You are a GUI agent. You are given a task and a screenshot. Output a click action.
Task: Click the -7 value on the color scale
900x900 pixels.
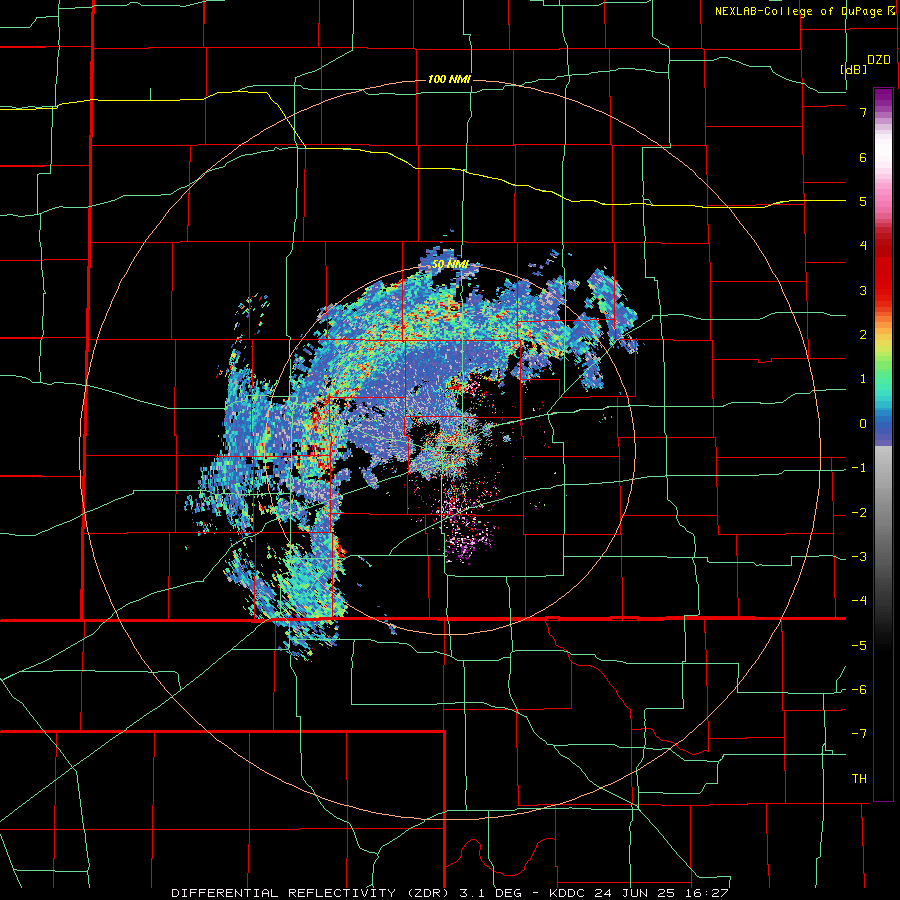coord(859,734)
